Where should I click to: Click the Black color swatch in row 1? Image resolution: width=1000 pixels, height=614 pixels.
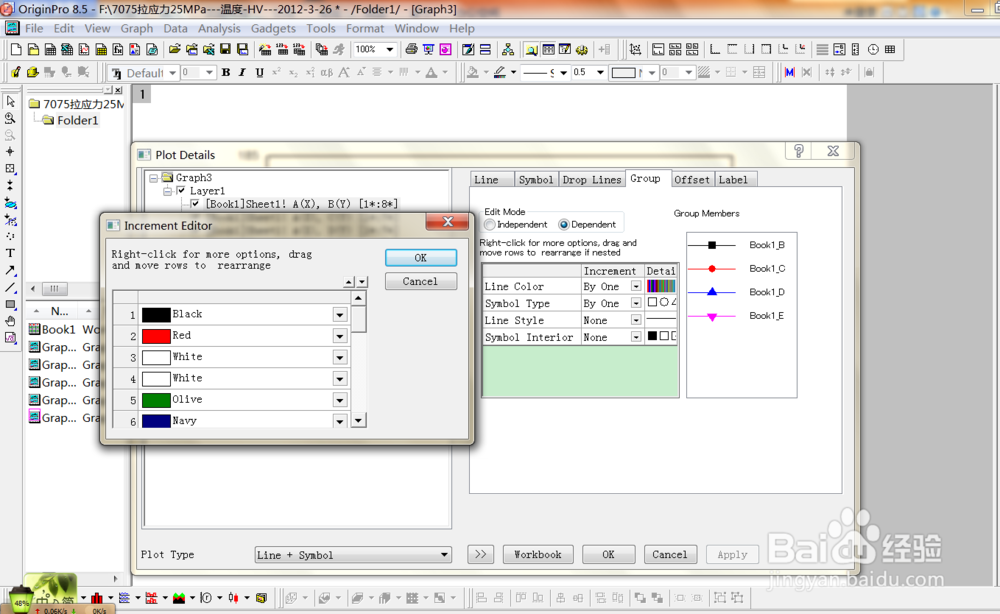coord(156,314)
